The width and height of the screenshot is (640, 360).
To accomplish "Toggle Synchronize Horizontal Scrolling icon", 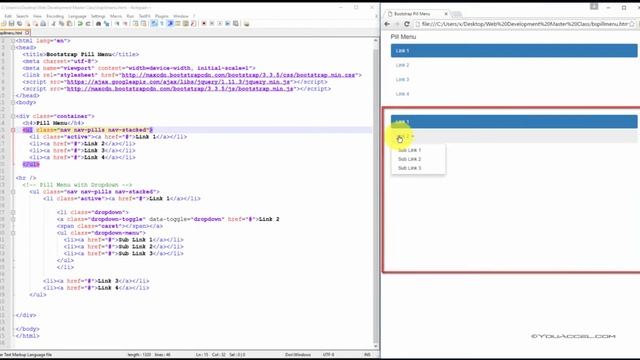I will 143,24.
